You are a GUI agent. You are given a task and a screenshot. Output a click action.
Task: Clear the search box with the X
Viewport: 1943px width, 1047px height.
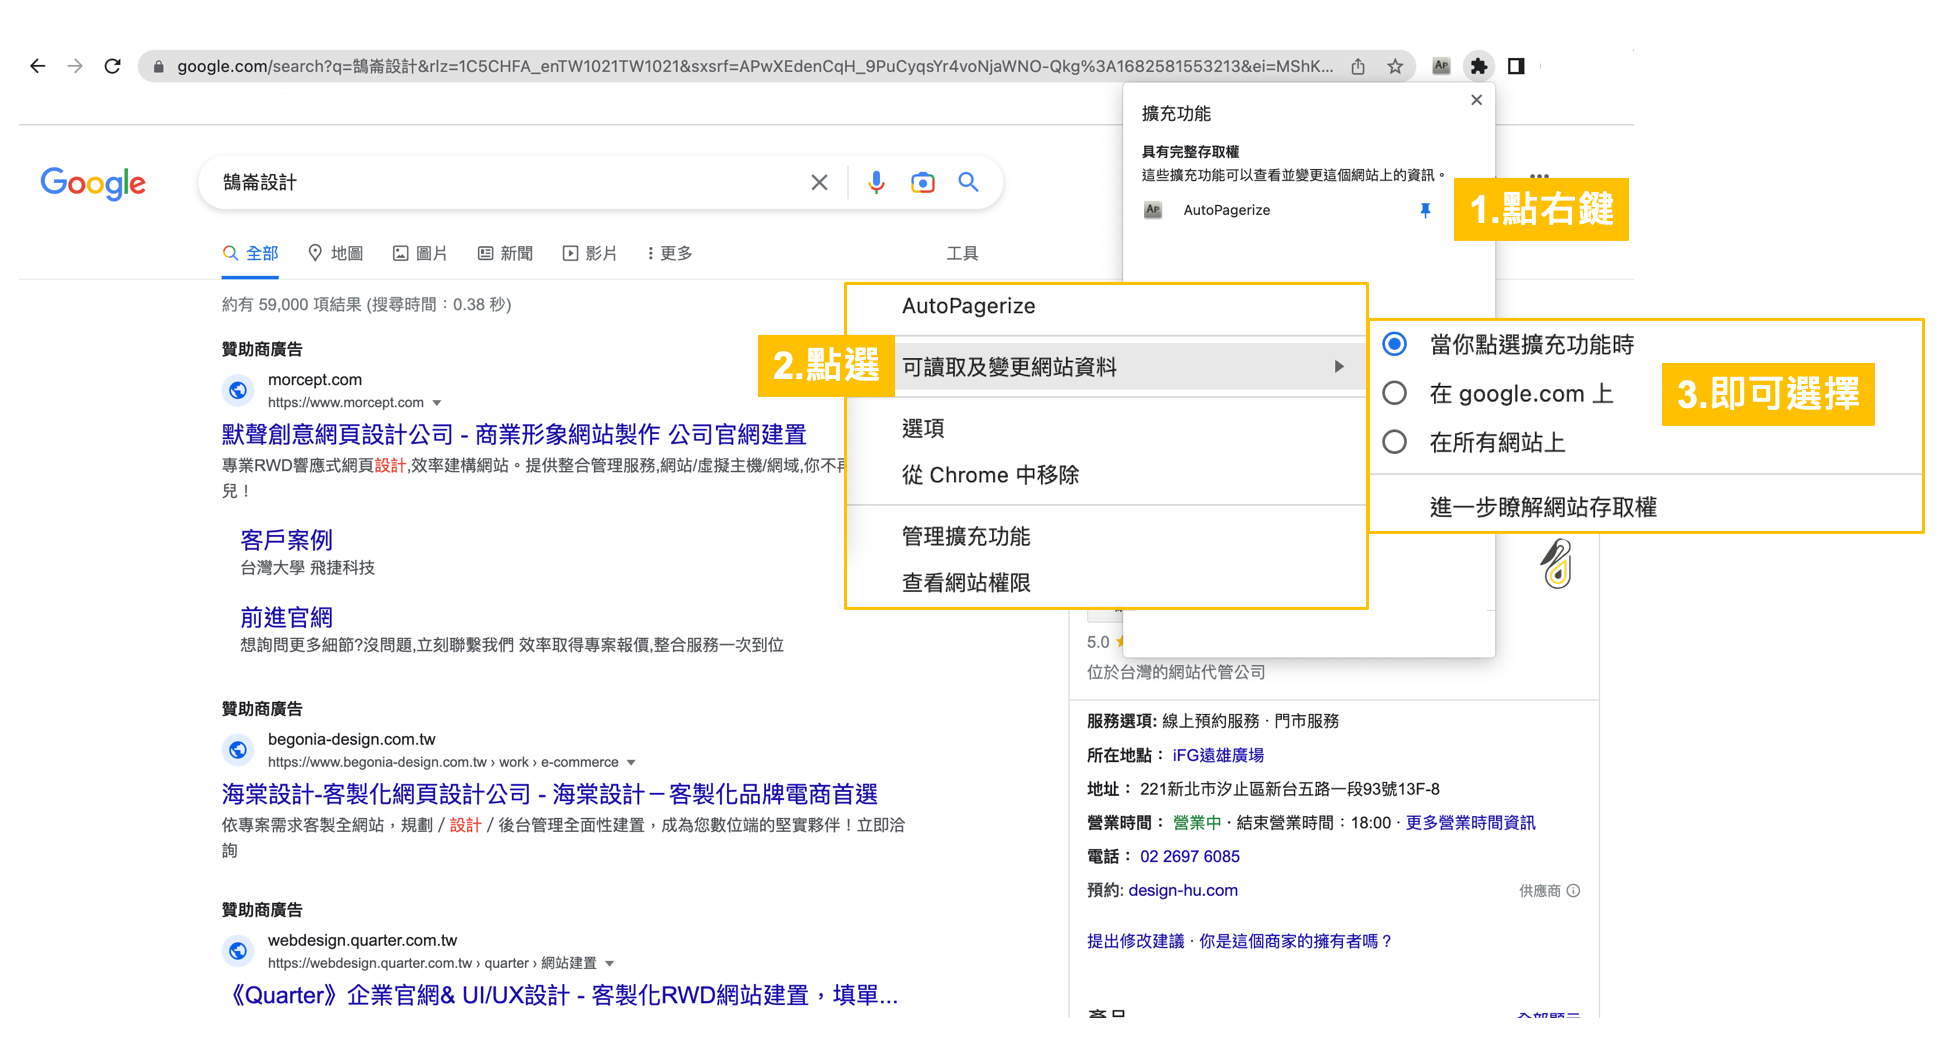pos(819,182)
